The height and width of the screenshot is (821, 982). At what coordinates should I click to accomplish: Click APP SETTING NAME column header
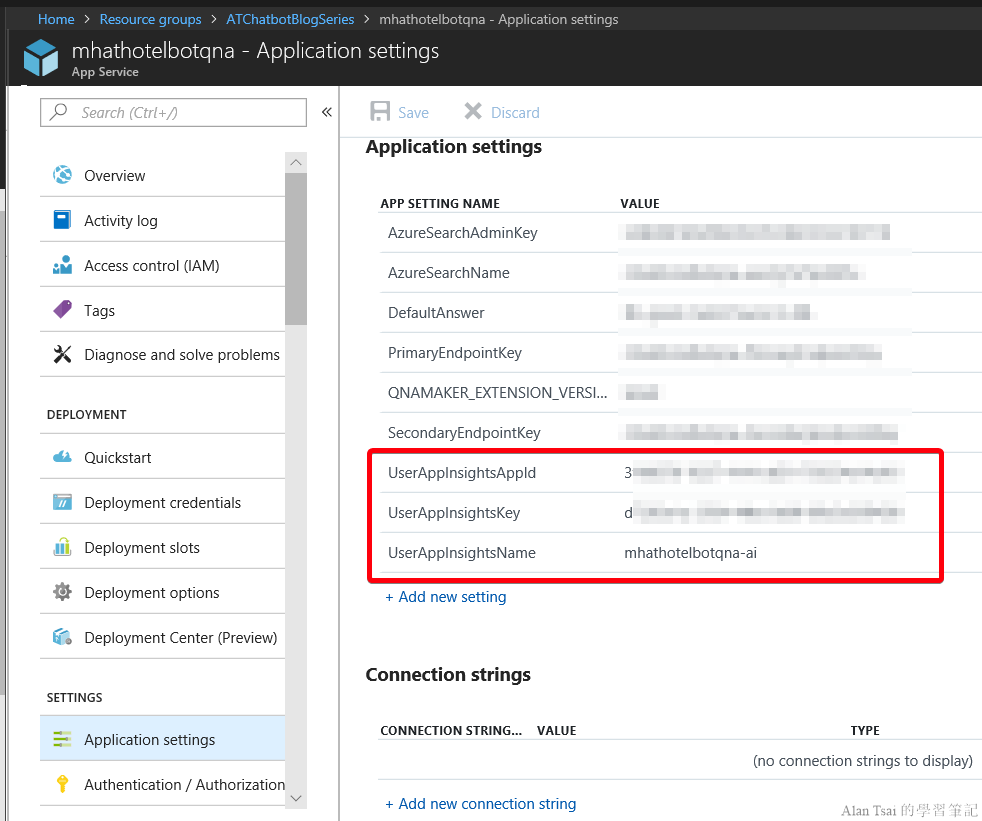440,204
